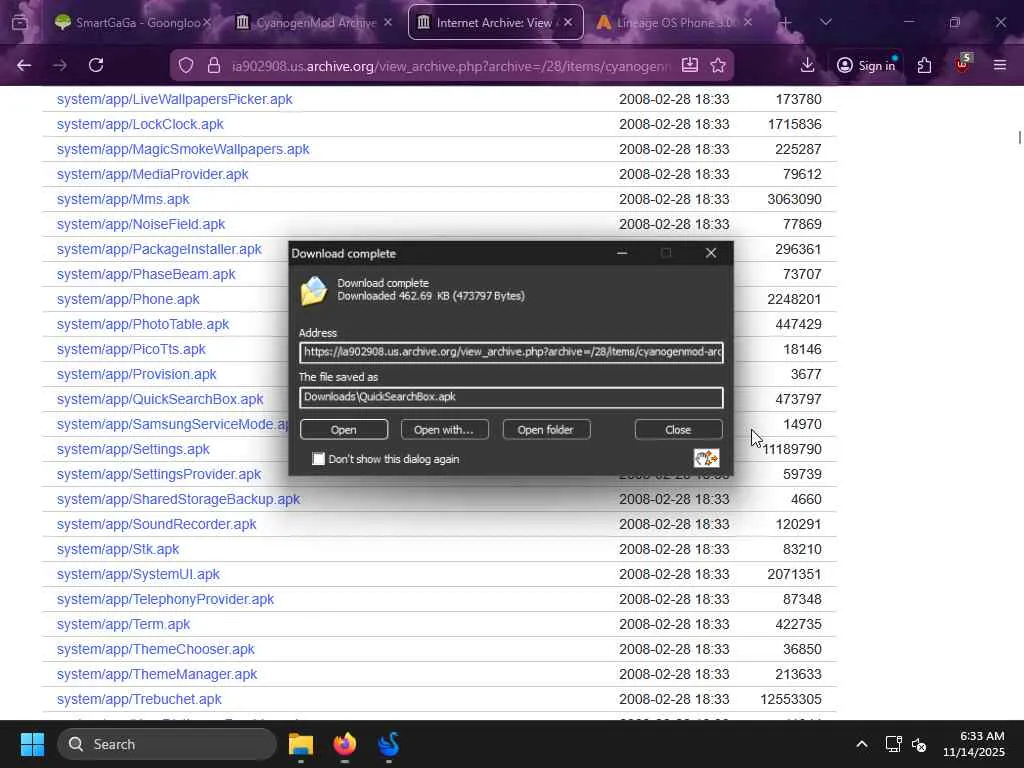Close the CyanogenMod Archive tab
Screen dimensions: 1024x768
click(388, 22)
